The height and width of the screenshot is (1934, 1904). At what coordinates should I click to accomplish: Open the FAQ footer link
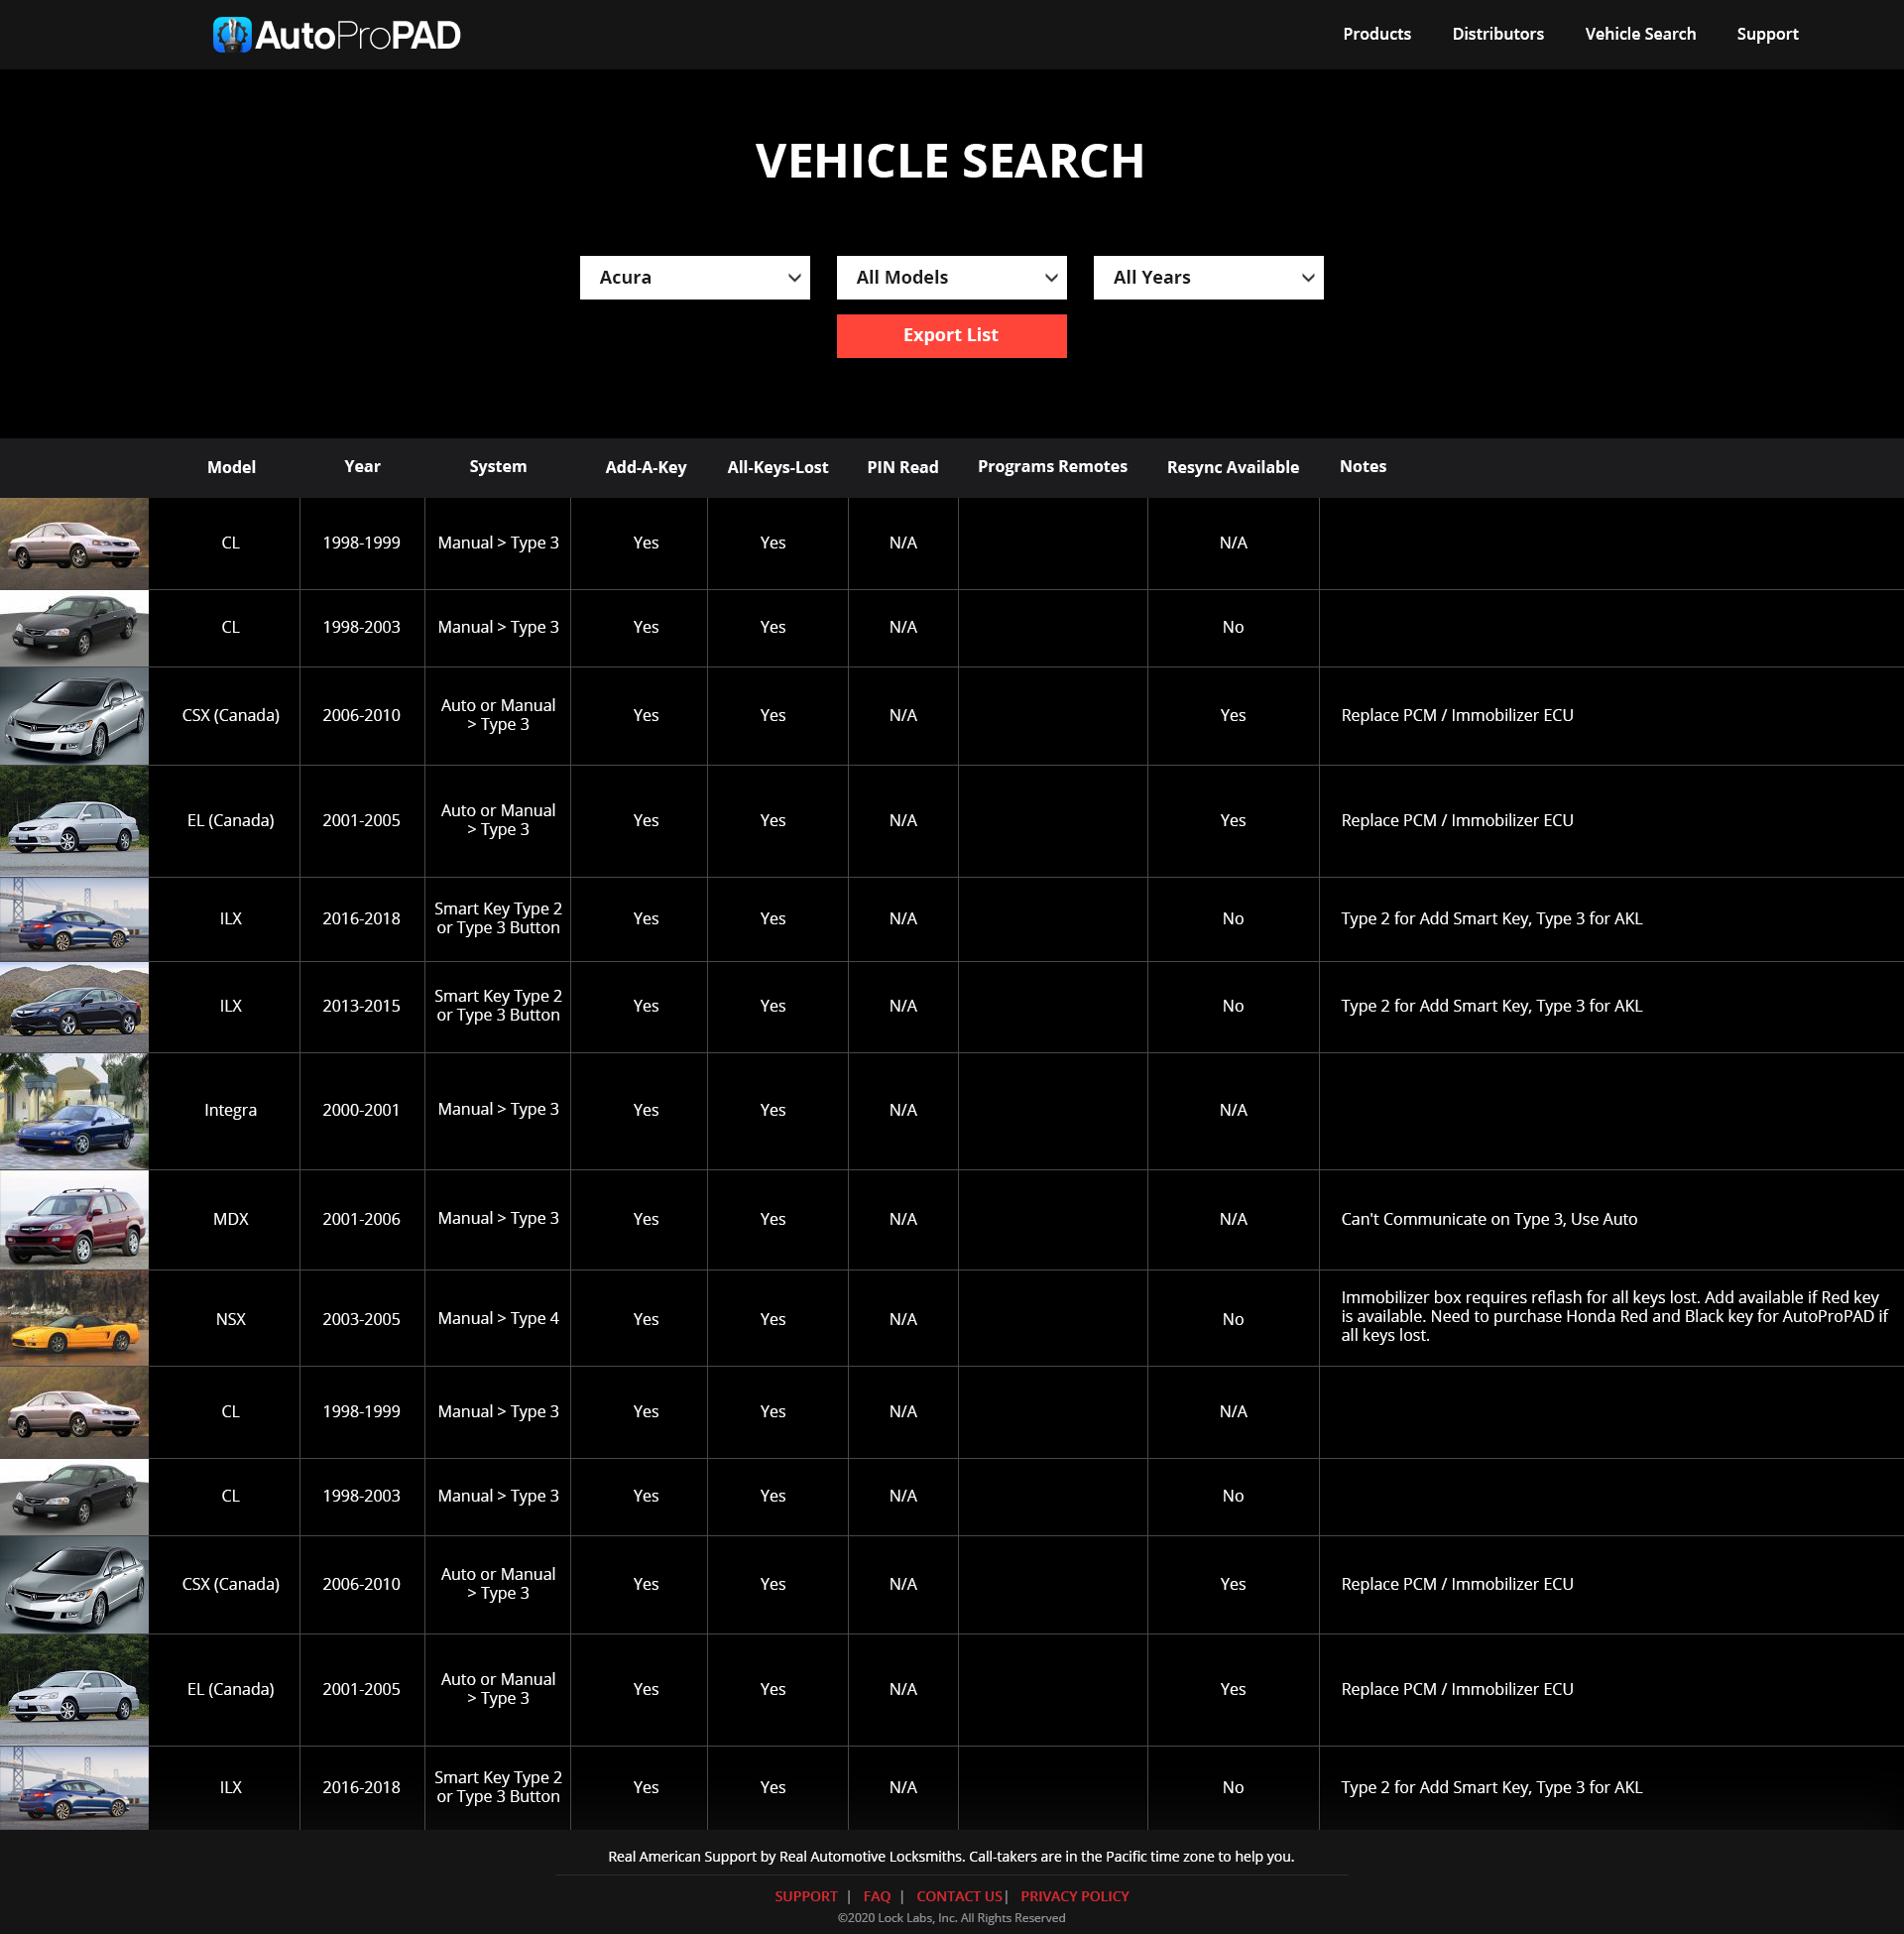[x=876, y=1896]
